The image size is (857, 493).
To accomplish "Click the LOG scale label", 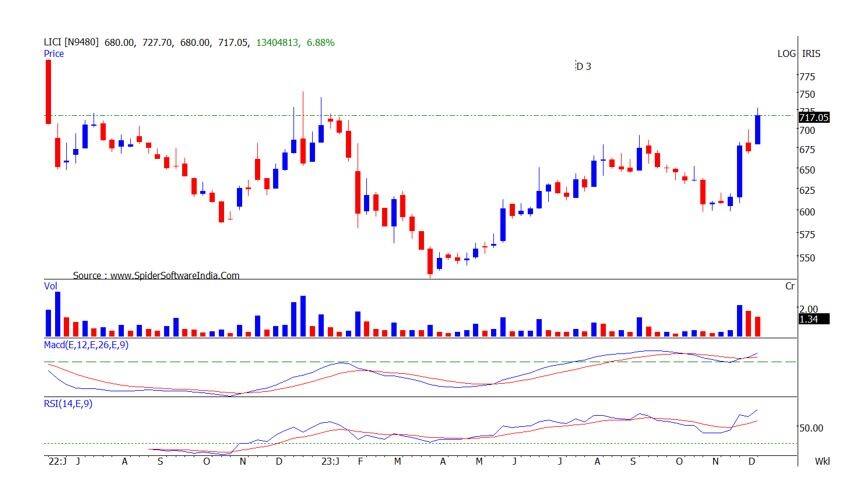I will tap(787, 53).
